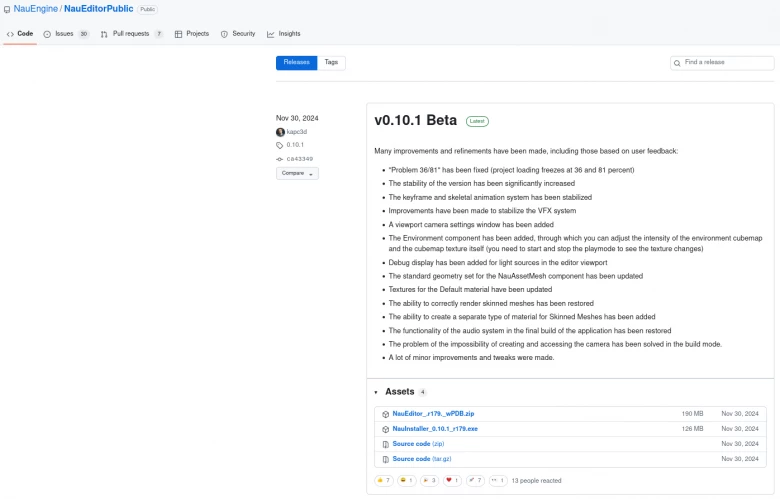780x499 pixels.
Task: Click file icon beside Source code (zip)
Action: (x=386, y=444)
